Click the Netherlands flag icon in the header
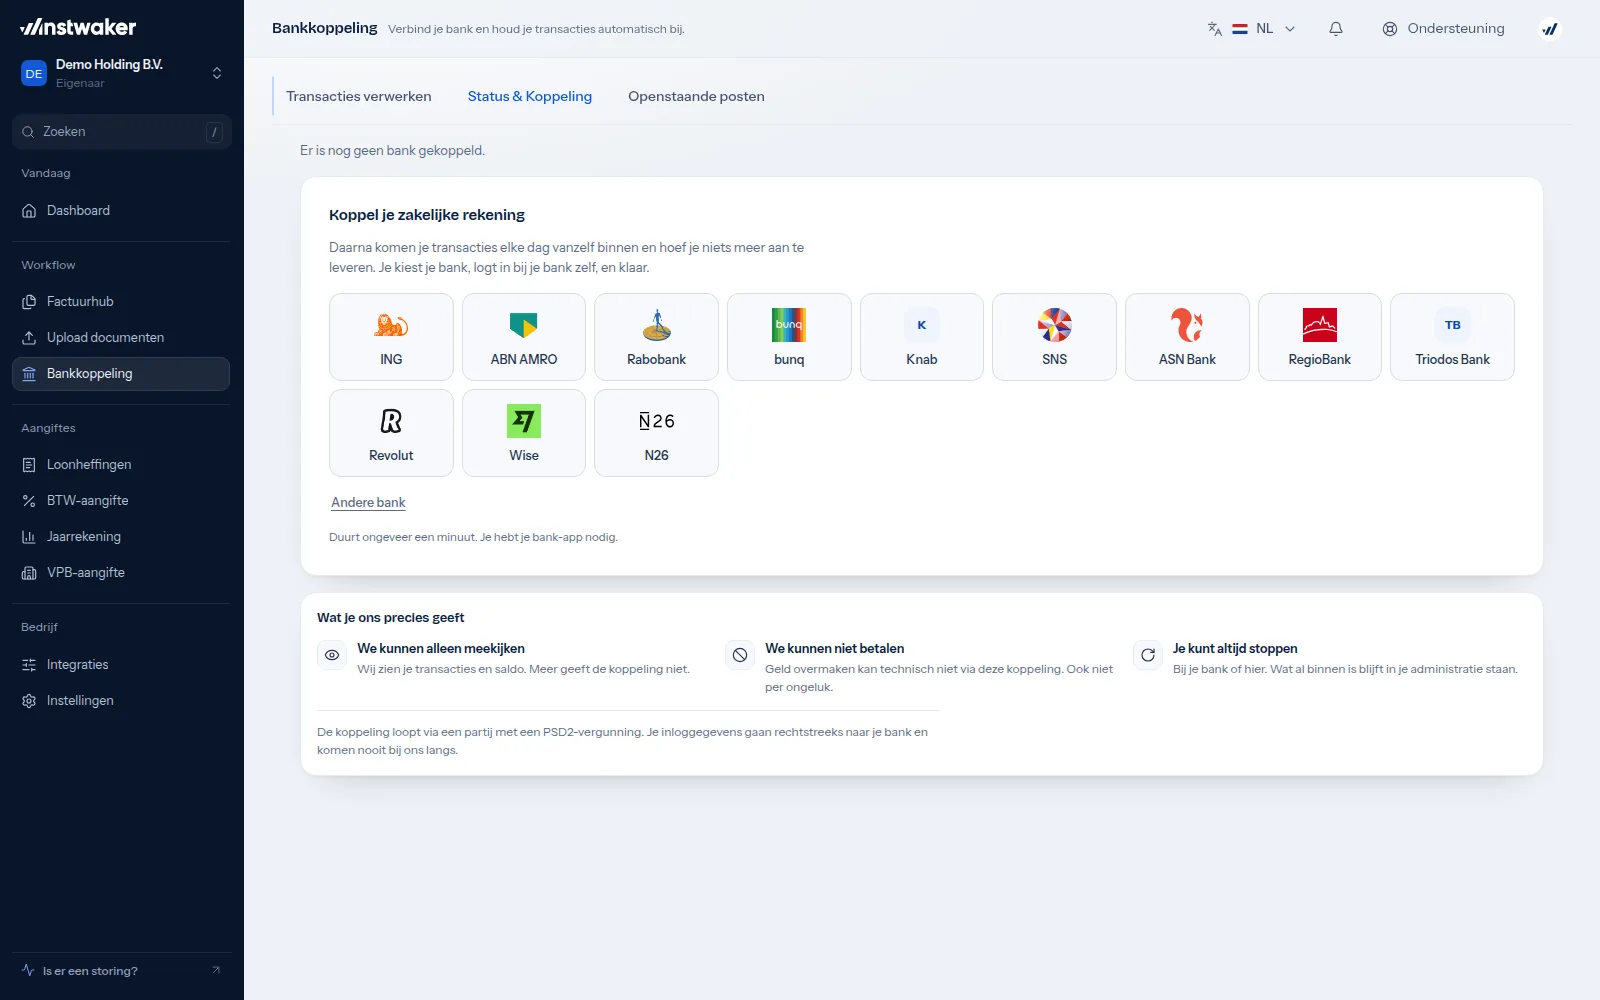This screenshot has height=1000, width=1600. (1240, 29)
